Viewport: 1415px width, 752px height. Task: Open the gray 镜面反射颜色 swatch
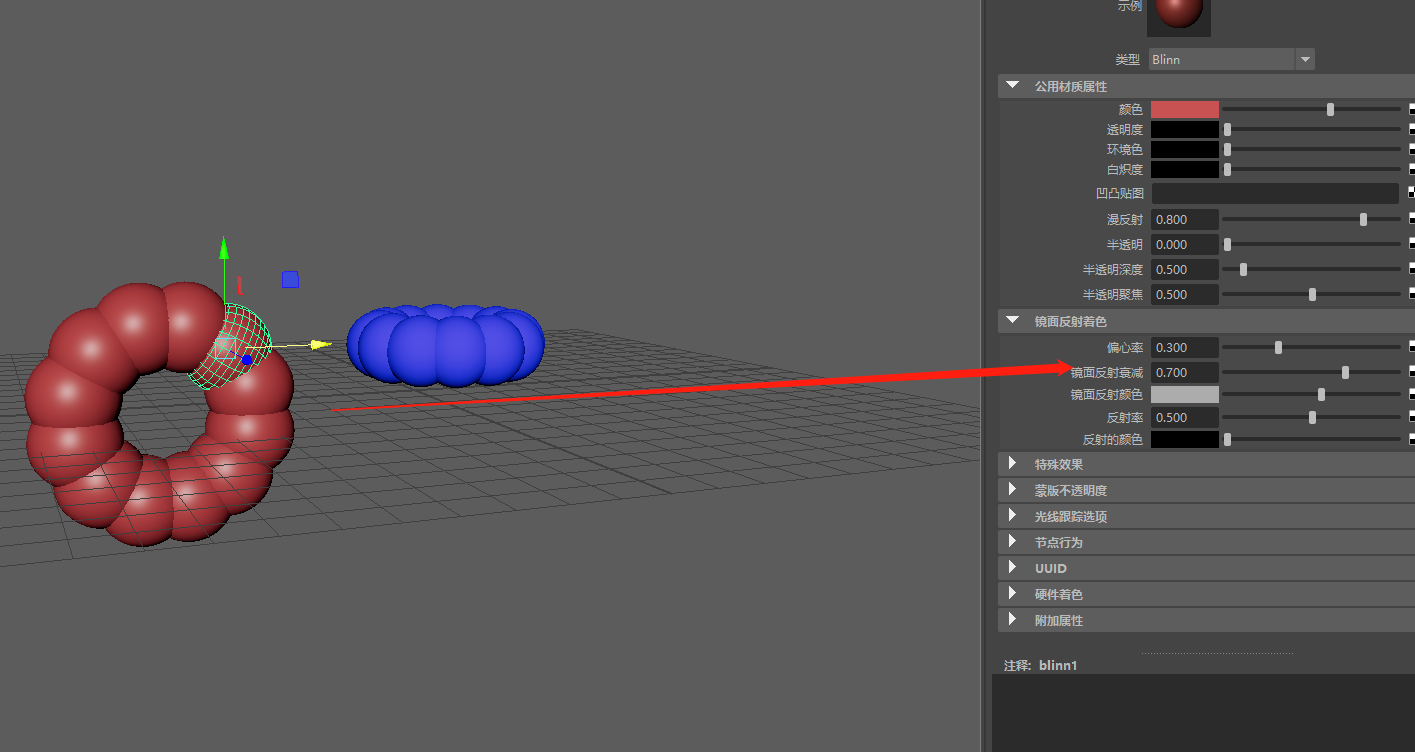1185,395
